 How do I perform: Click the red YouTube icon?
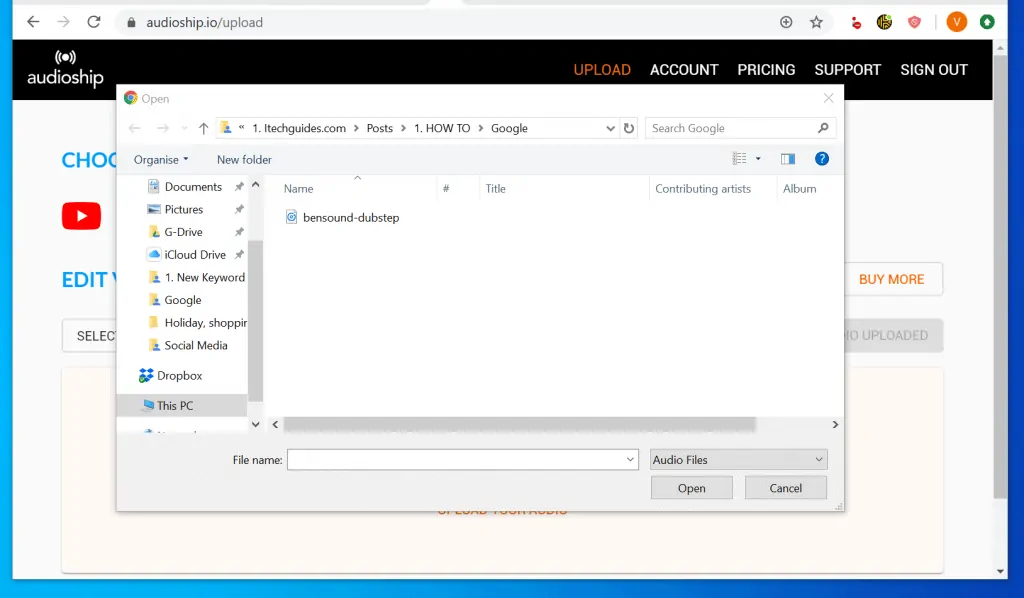click(x=82, y=216)
